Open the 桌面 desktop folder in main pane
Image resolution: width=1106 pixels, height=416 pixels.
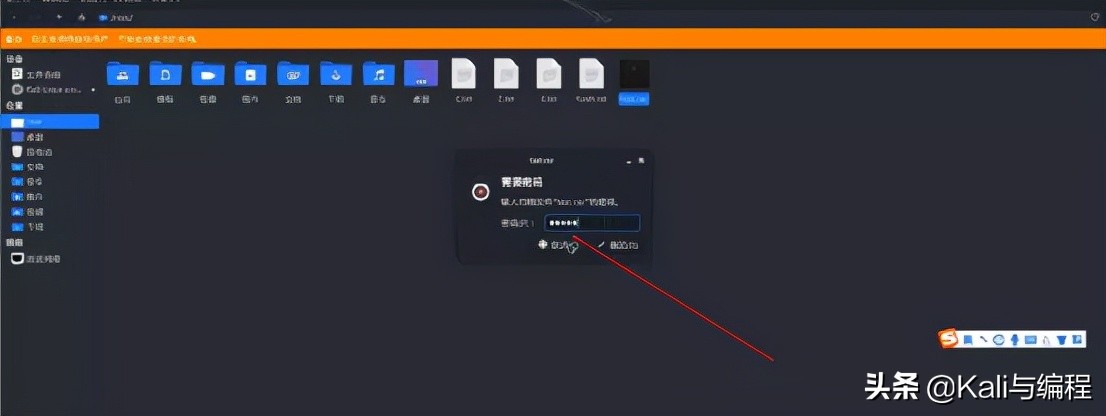click(x=421, y=83)
